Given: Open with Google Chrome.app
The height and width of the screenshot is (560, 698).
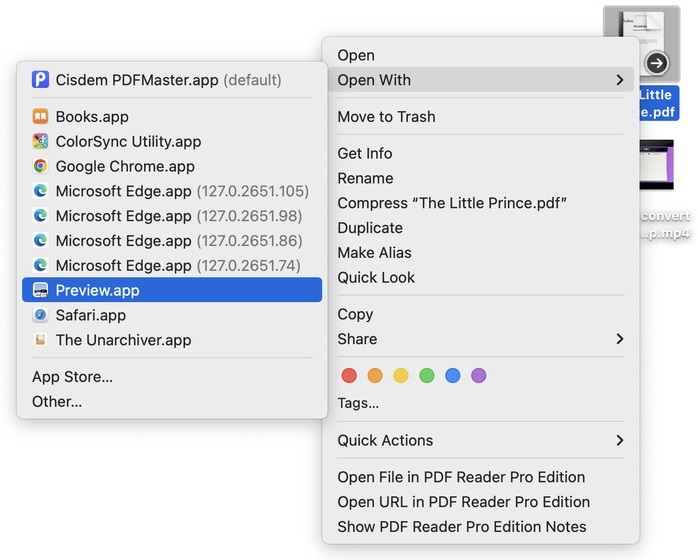Looking at the screenshot, I should point(172,166).
